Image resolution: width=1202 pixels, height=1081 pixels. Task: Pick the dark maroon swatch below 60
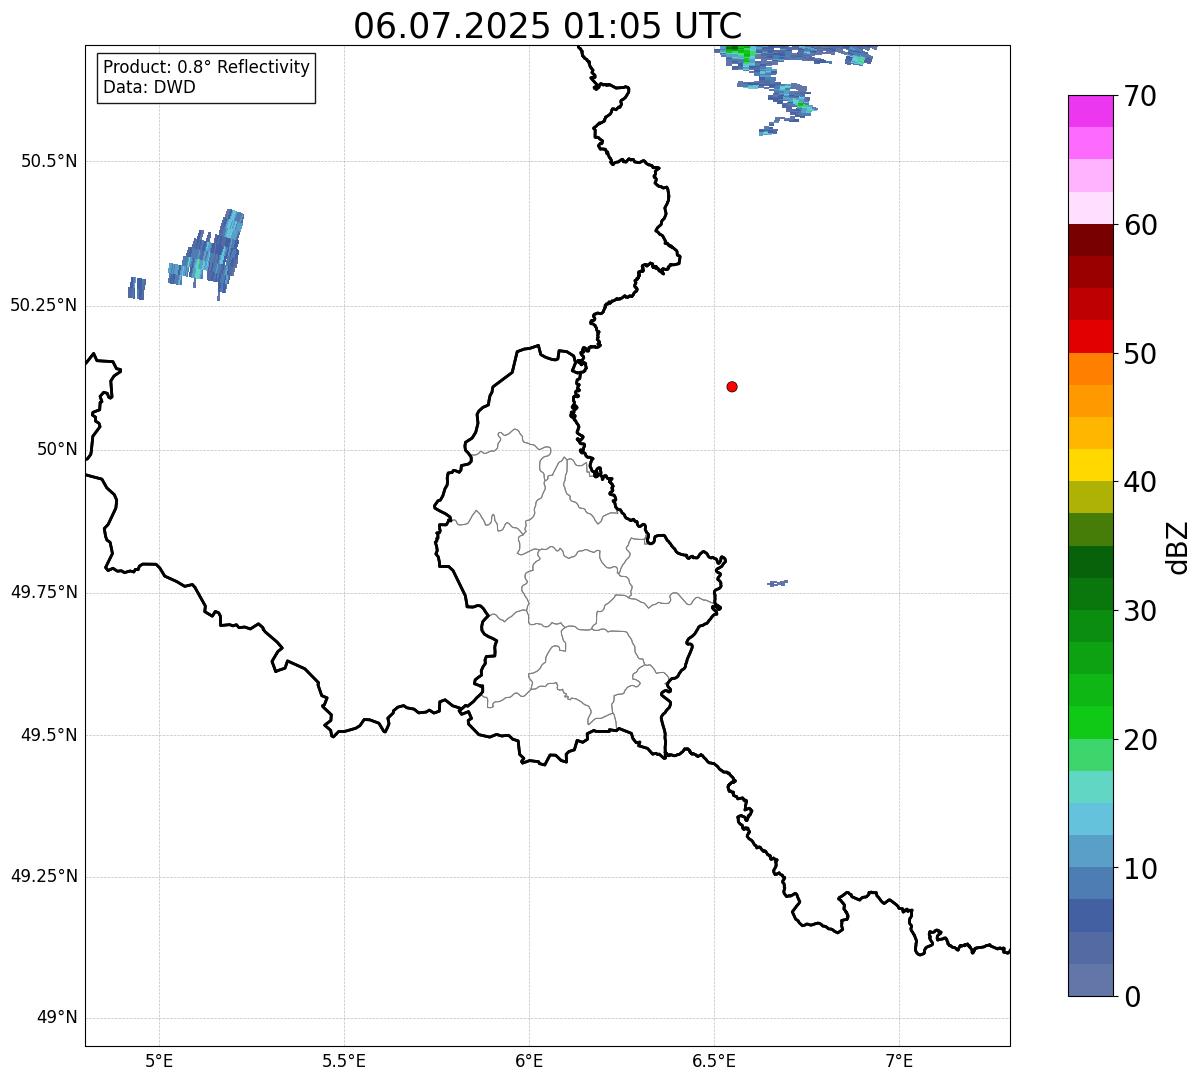[1090, 240]
